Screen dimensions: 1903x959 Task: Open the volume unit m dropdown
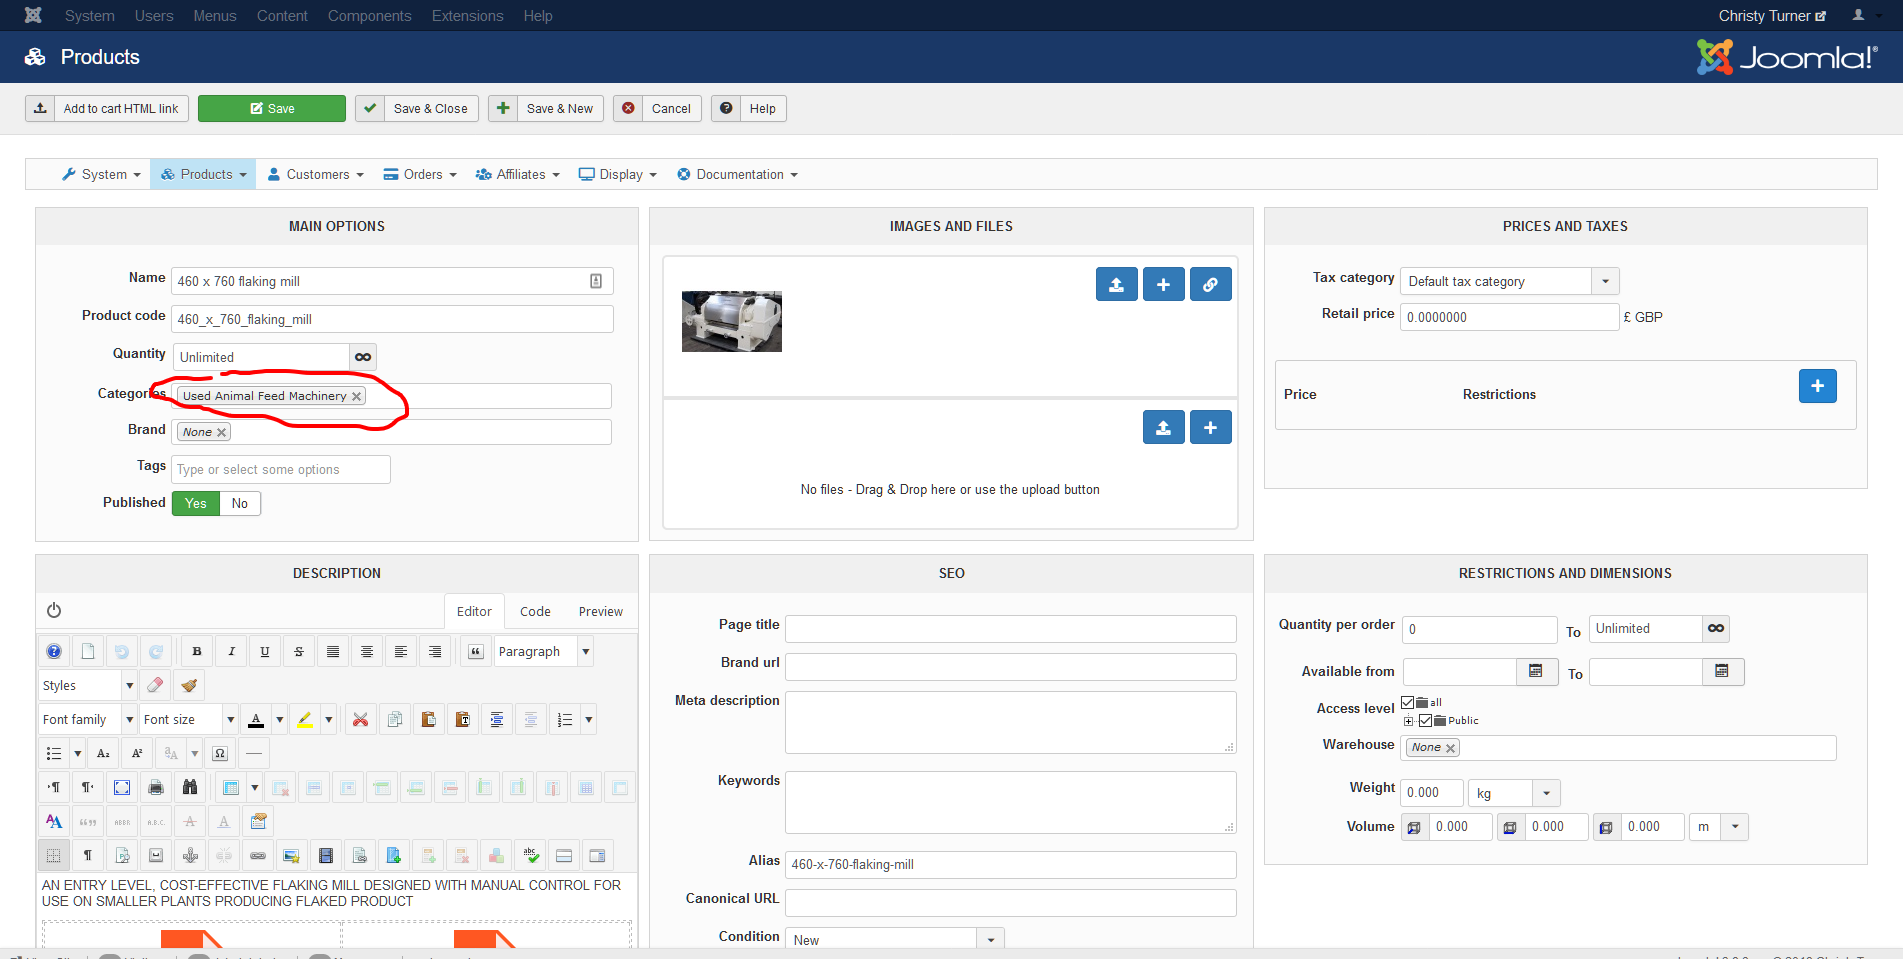click(1719, 827)
